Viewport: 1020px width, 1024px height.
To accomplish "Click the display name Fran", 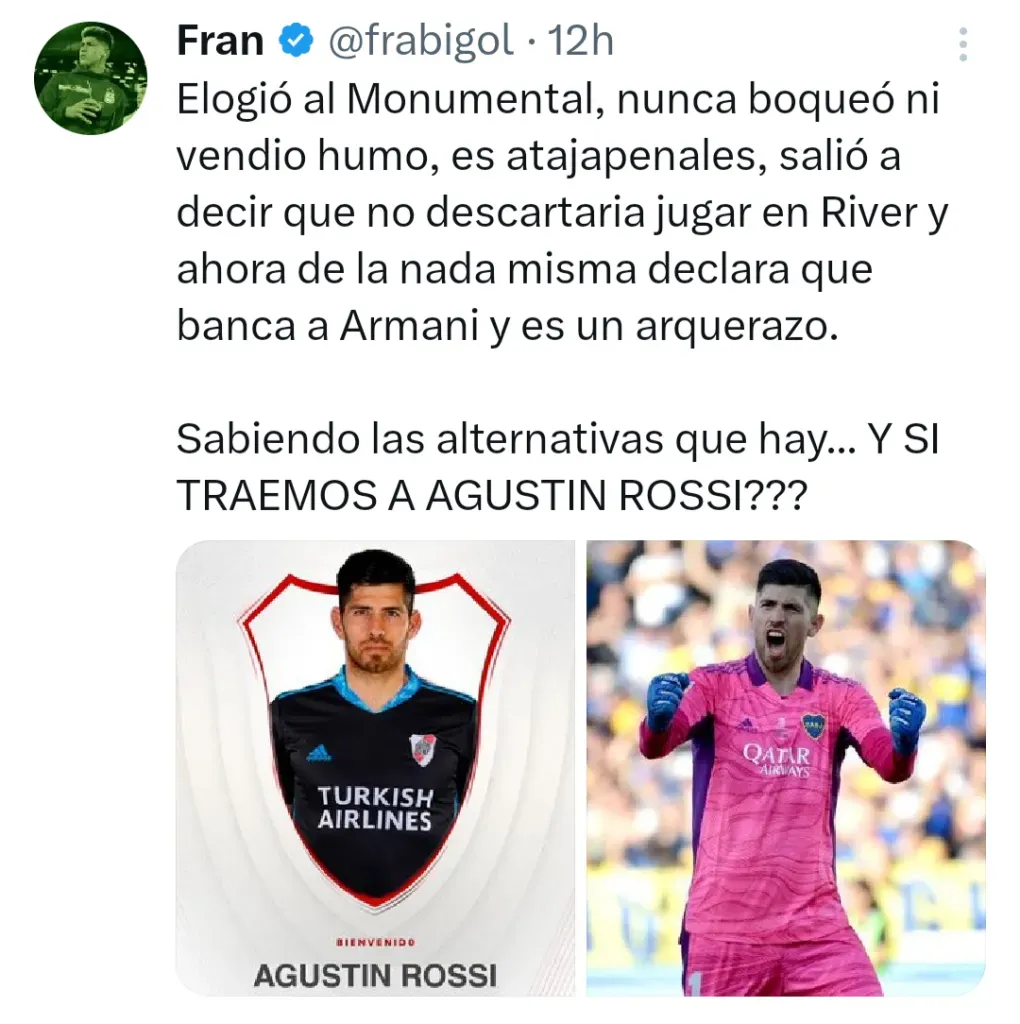I will (x=220, y=40).
